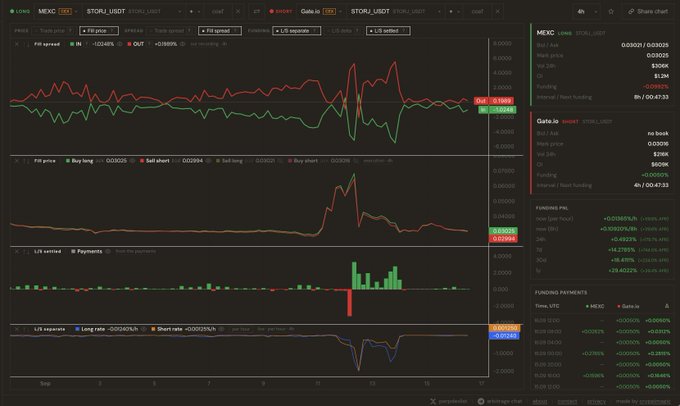Viewport: 680px width, 406px height.
Task: Open the about footer link
Action: point(539,402)
